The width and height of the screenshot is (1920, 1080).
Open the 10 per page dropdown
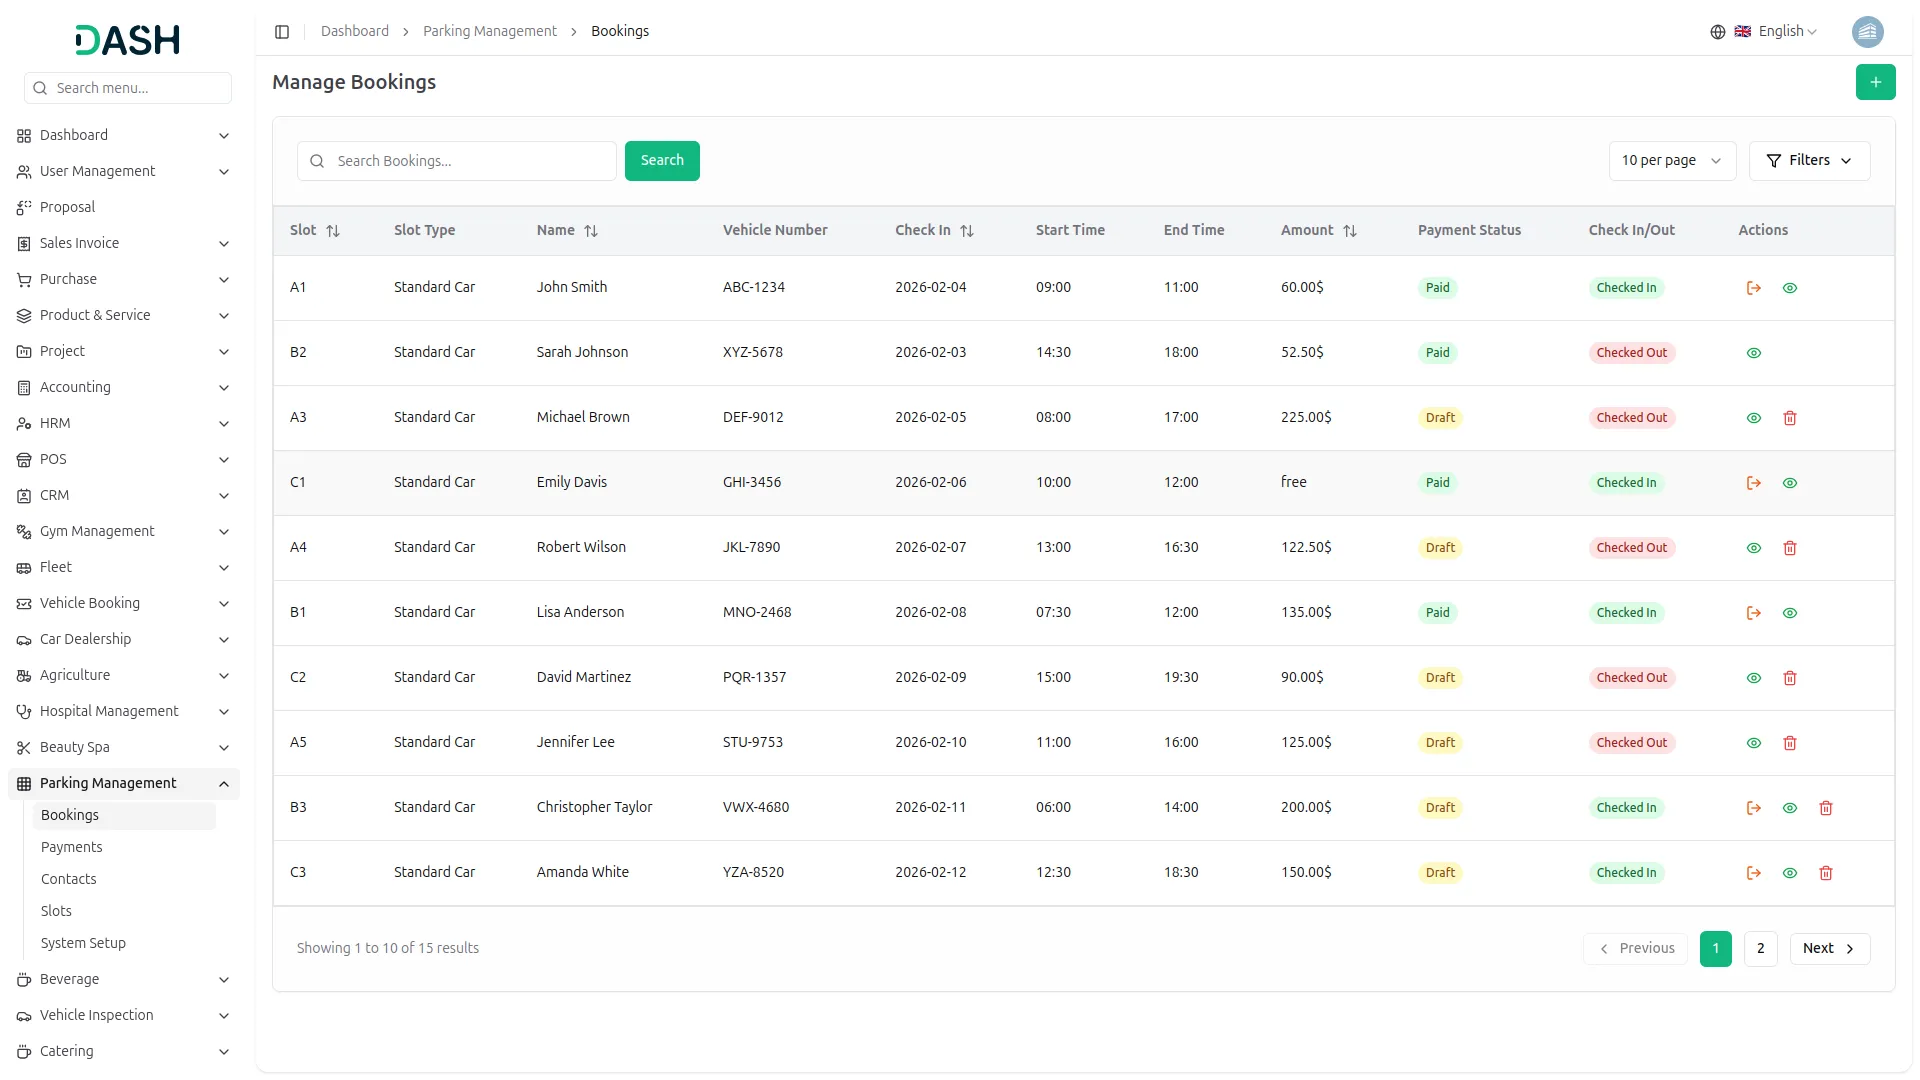point(1671,161)
